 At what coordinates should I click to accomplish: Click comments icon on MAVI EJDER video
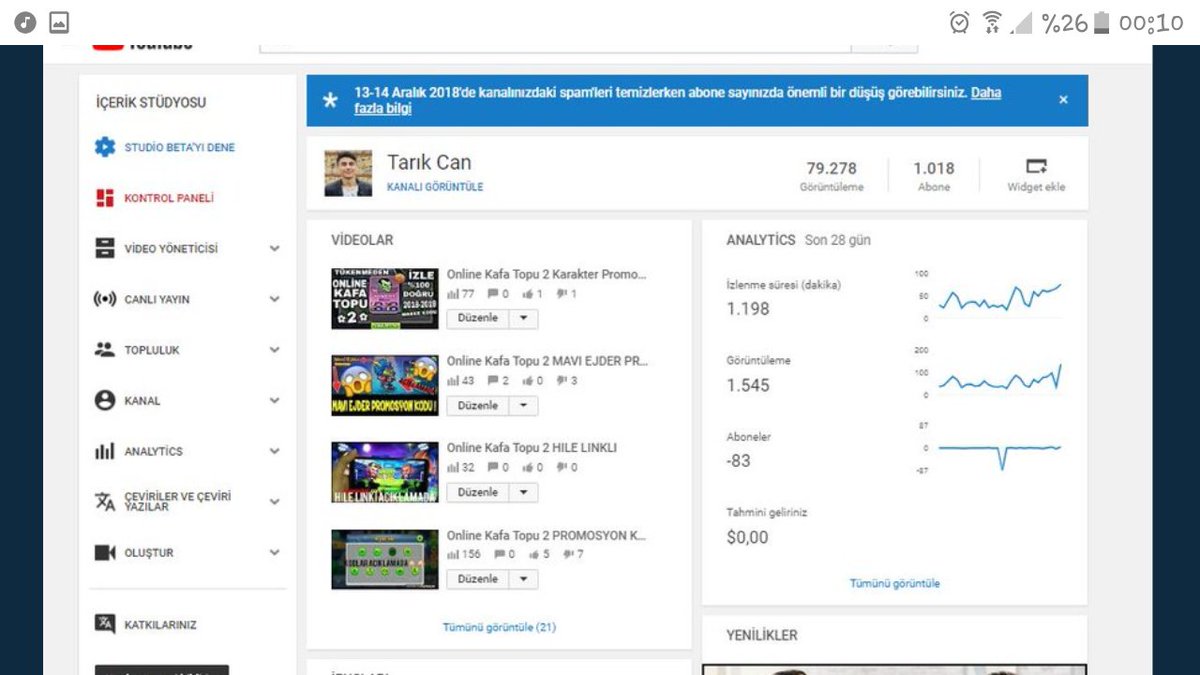[492, 381]
